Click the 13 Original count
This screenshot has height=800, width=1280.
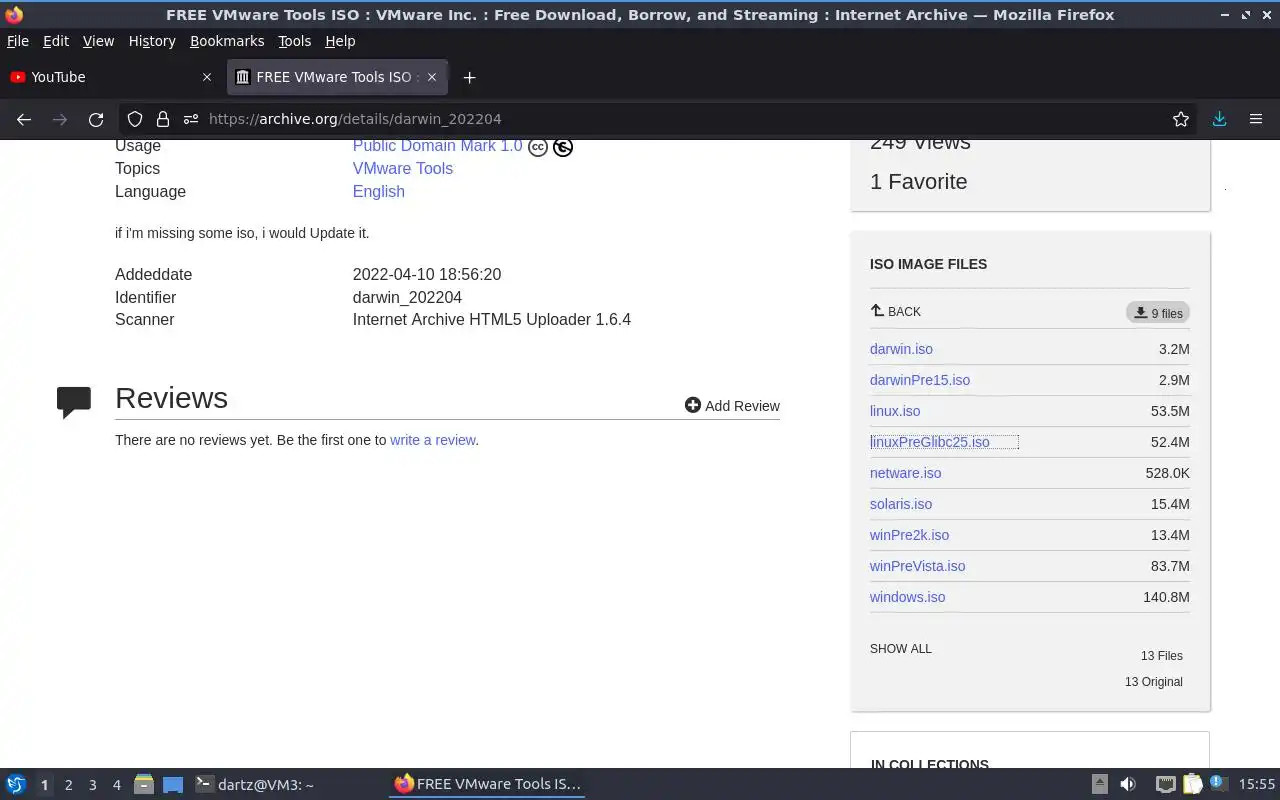point(1154,682)
